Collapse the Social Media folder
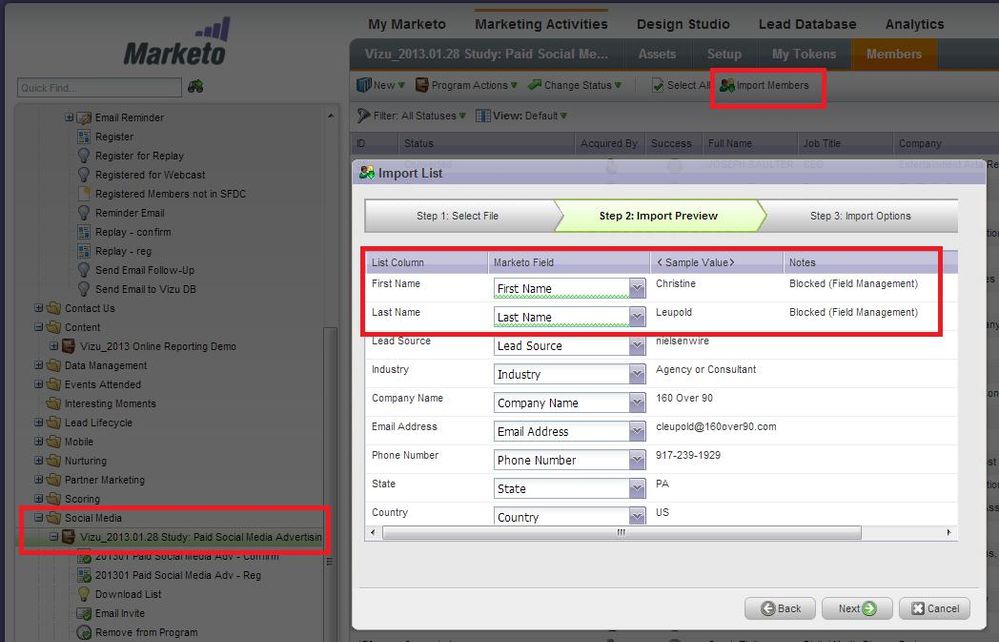This screenshot has height=642, width=999. (39, 518)
